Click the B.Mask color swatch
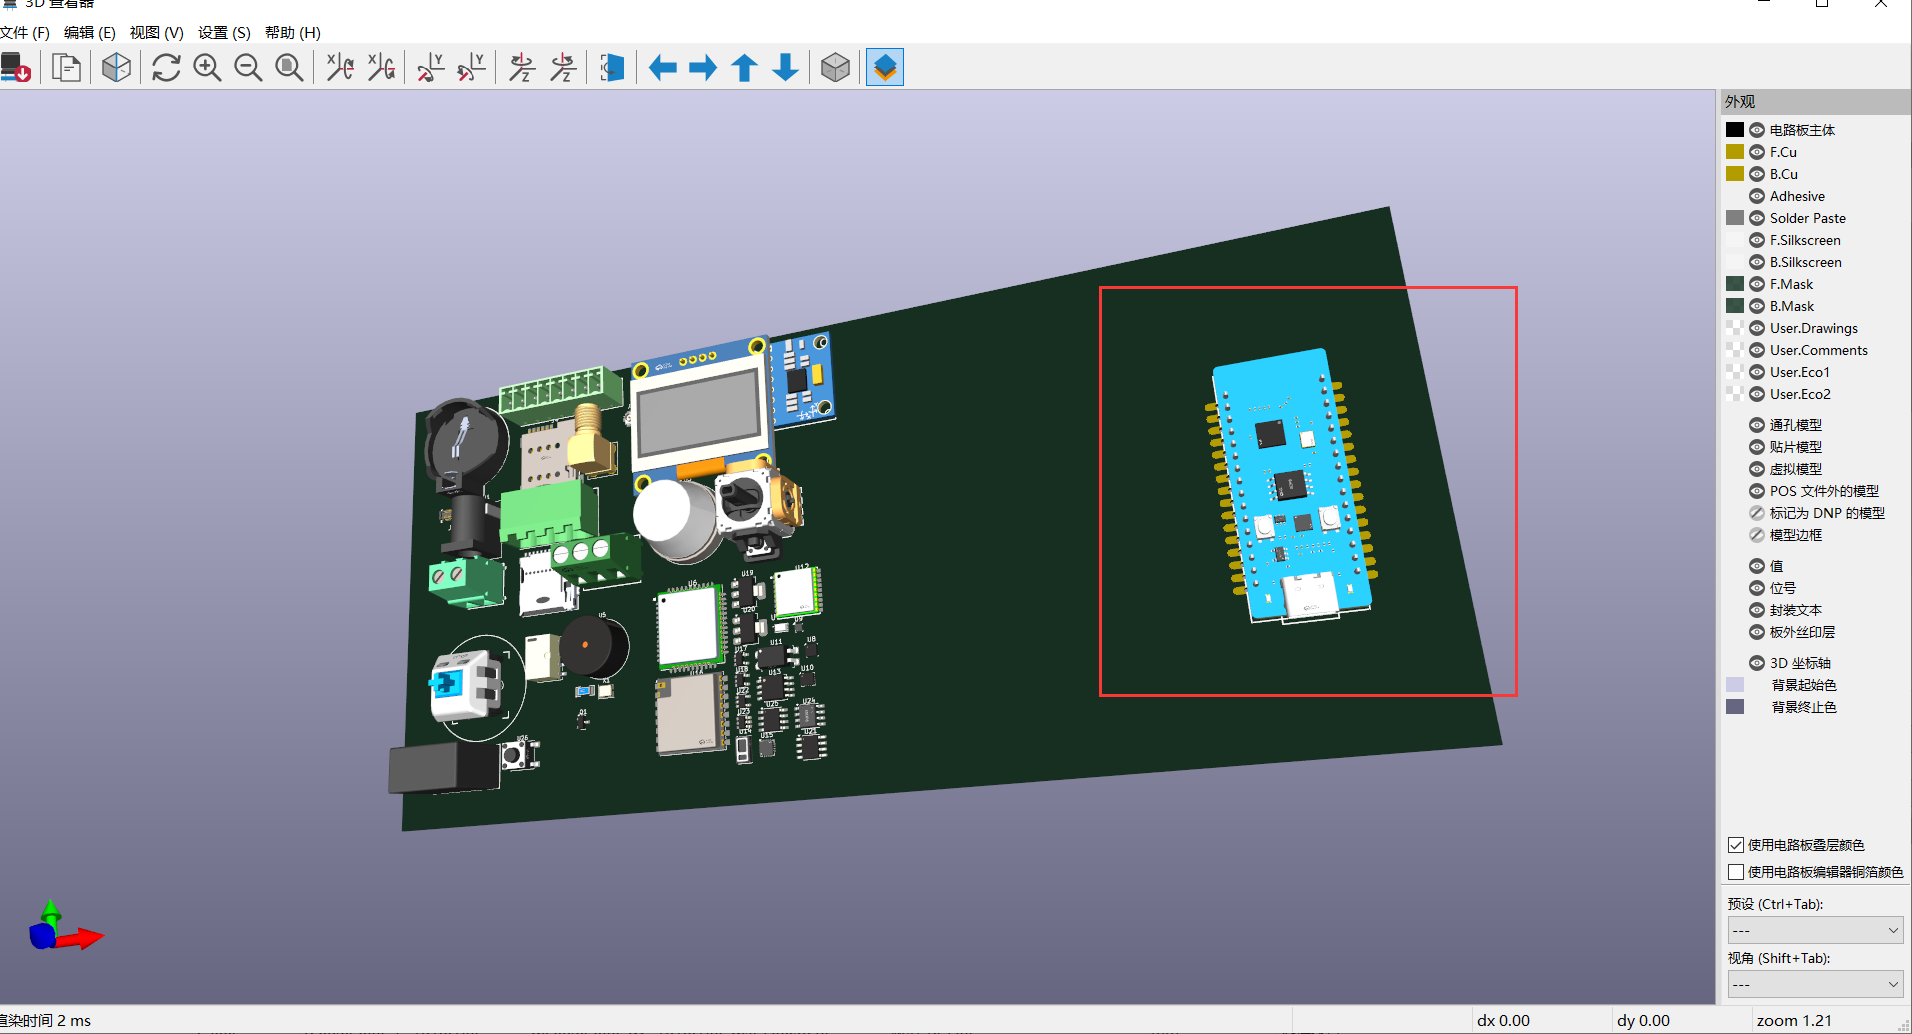The image size is (1912, 1034). pos(1735,306)
